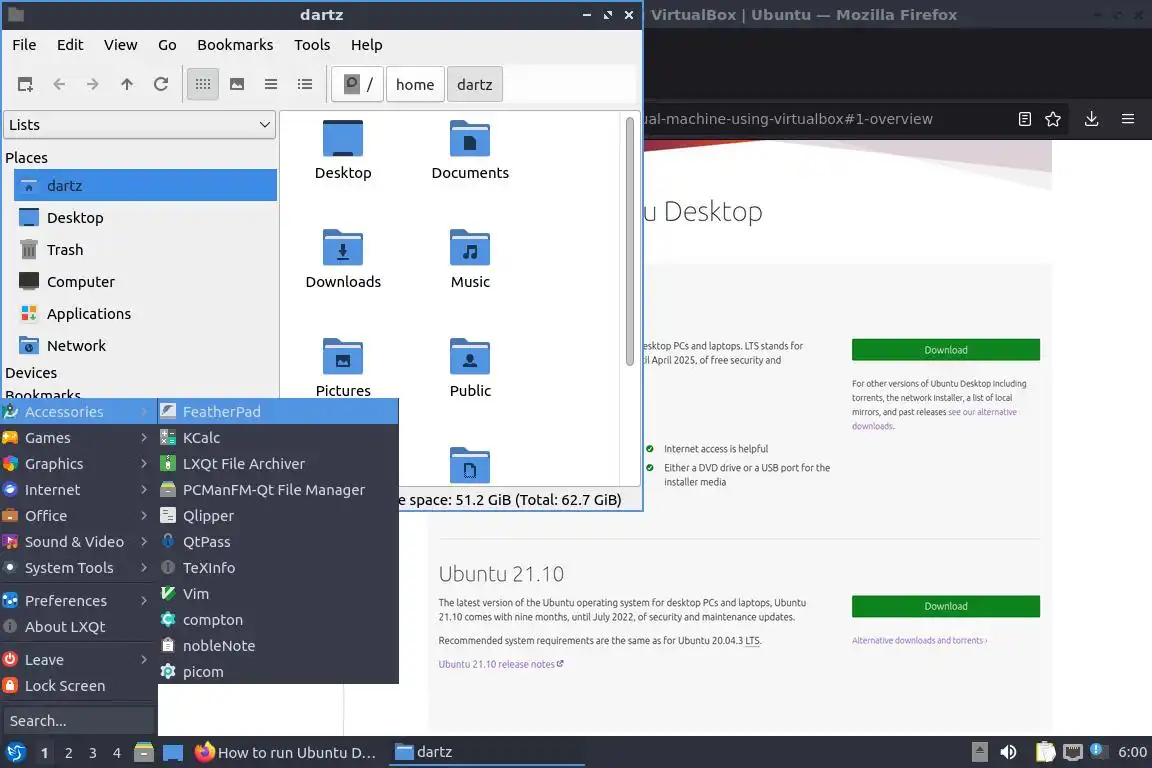Open Firefox downloads panel icon
The height and width of the screenshot is (768, 1152).
[x=1092, y=119]
